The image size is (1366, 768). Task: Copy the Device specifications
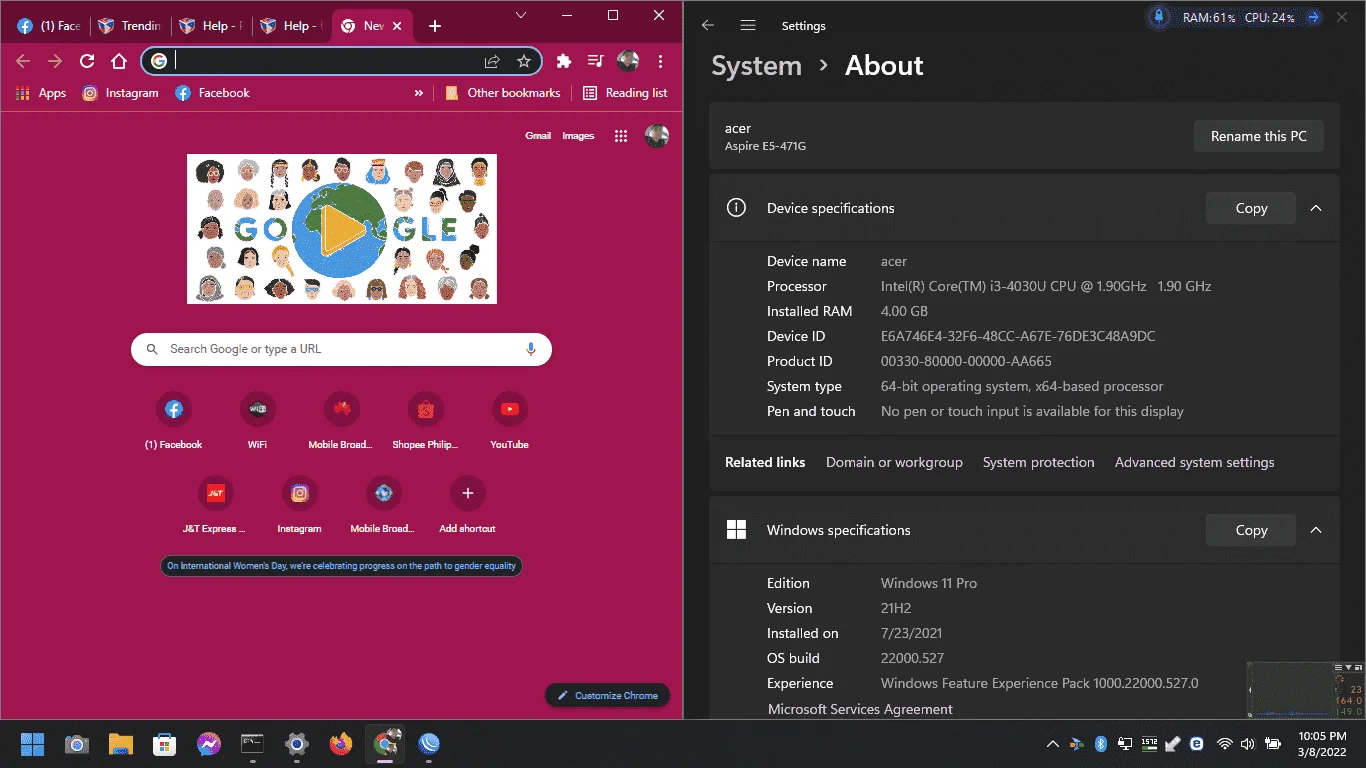click(x=1251, y=208)
